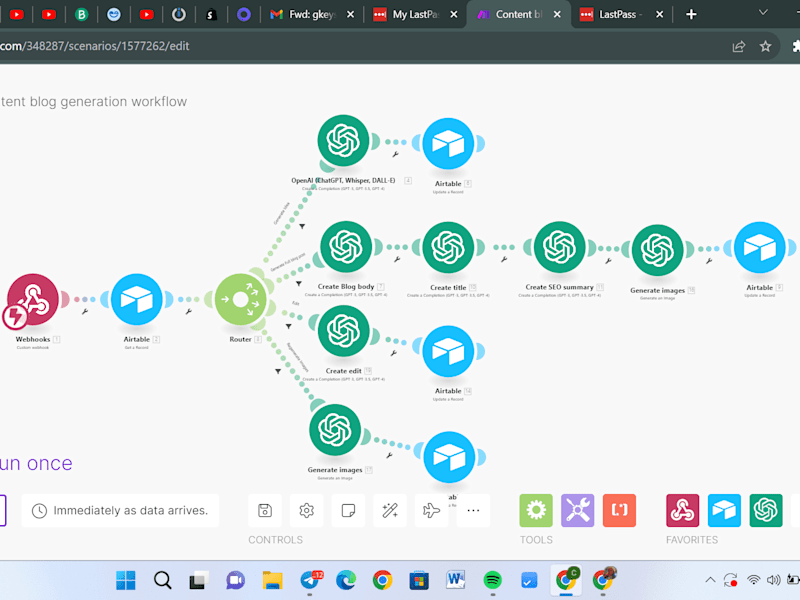Open scenario settings gear in Controls

(307, 510)
